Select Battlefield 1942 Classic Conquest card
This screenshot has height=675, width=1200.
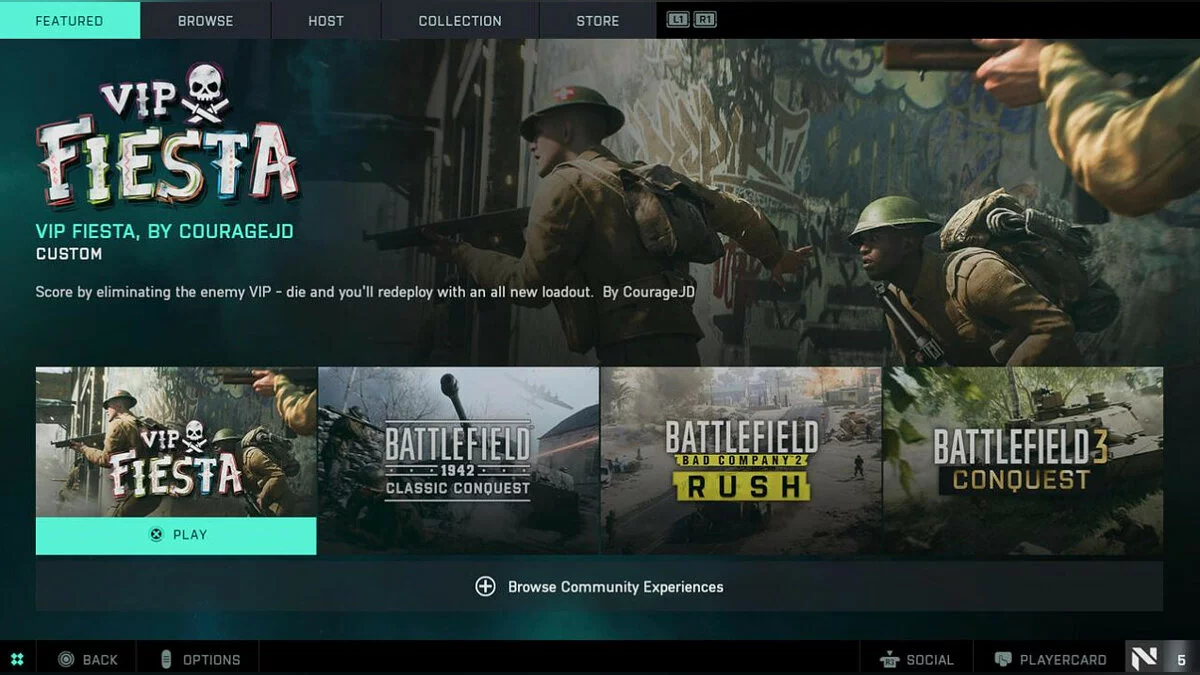click(458, 461)
